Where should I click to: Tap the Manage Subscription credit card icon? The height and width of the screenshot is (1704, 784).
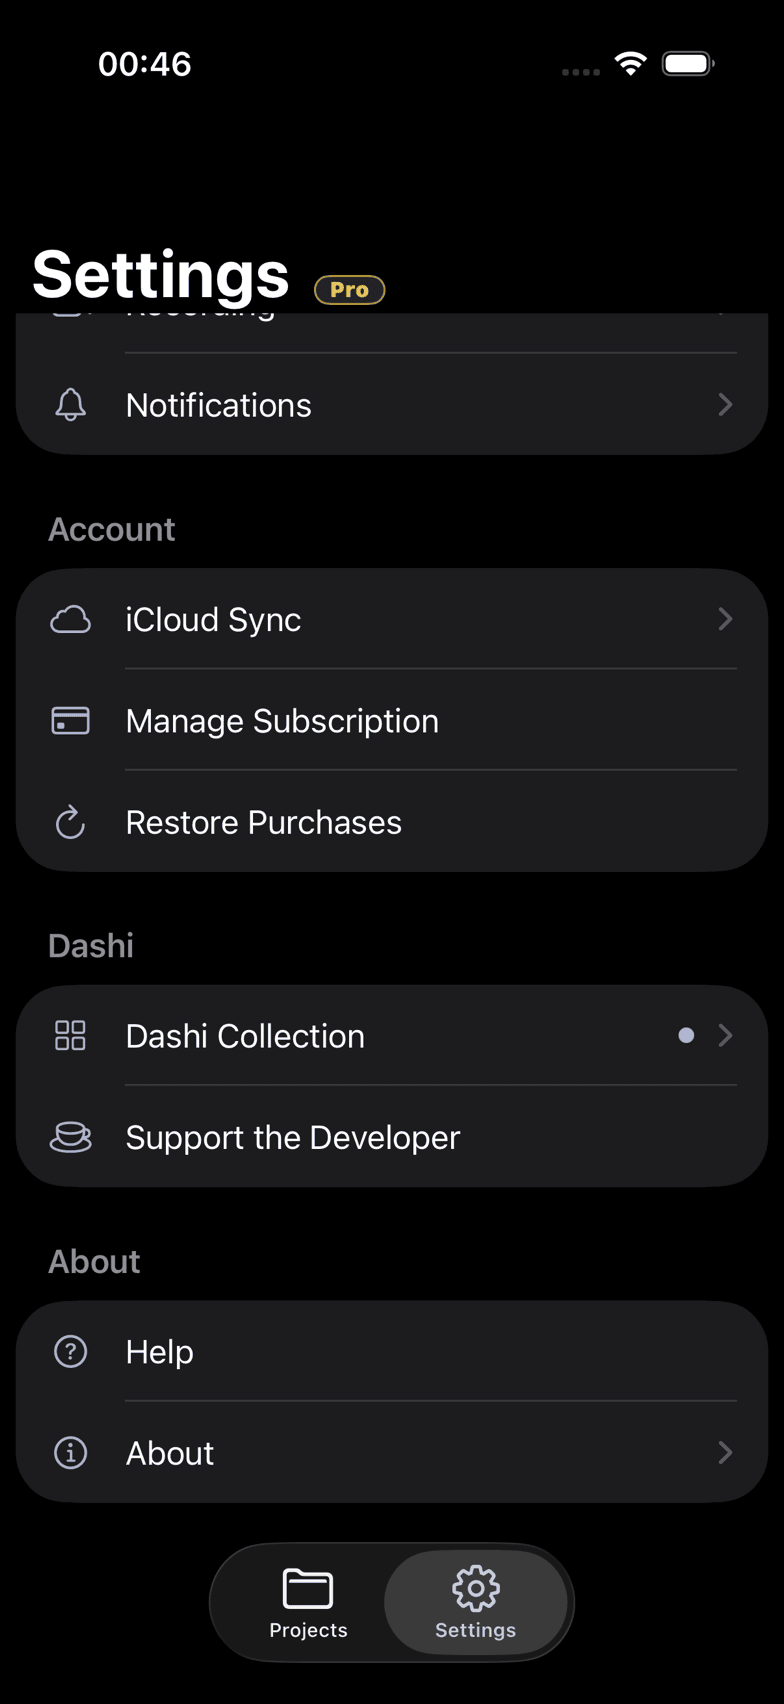70,721
